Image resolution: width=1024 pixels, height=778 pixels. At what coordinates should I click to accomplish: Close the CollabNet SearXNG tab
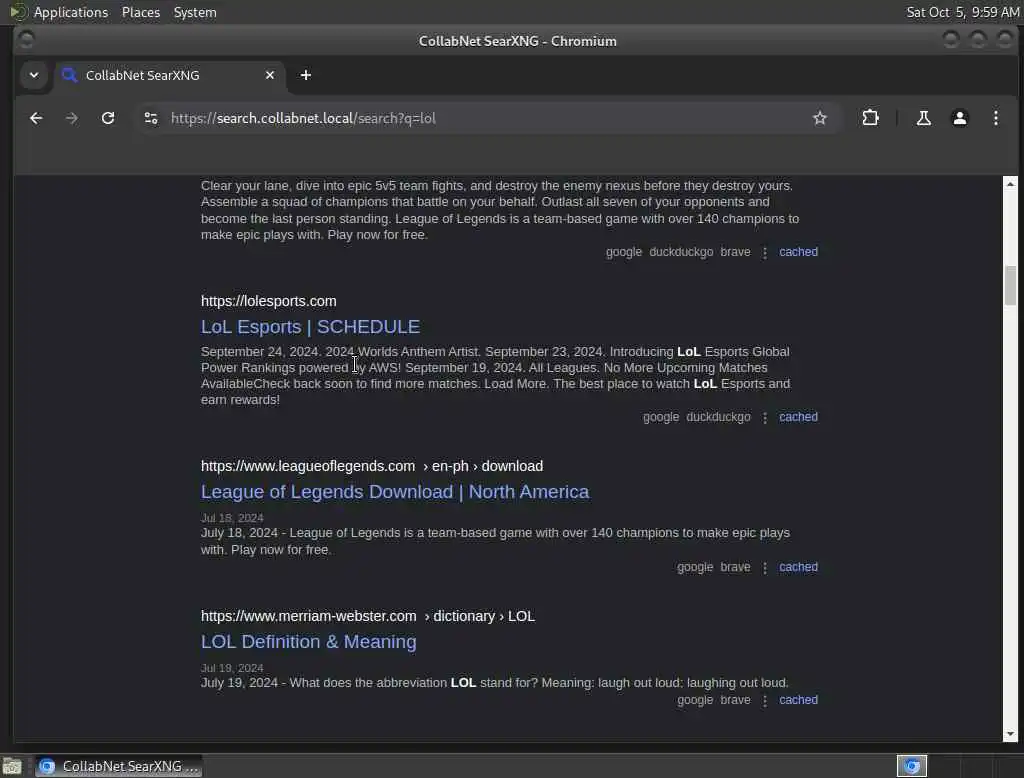click(270, 75)
